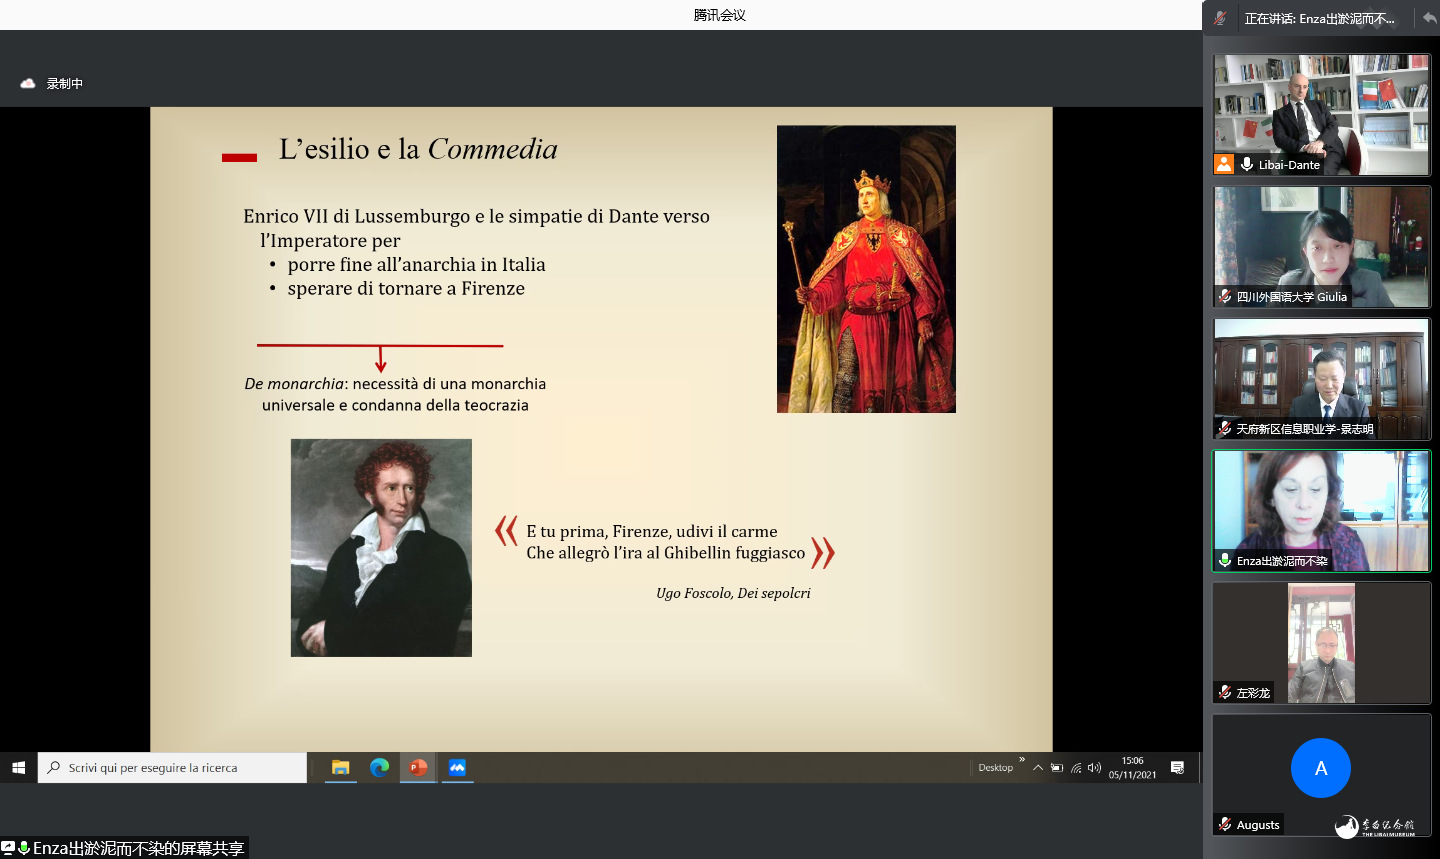Toggle the muted microphone in the top bar
The height and width of the screenshot is (859, 1440).
(x=1220, y=18)
